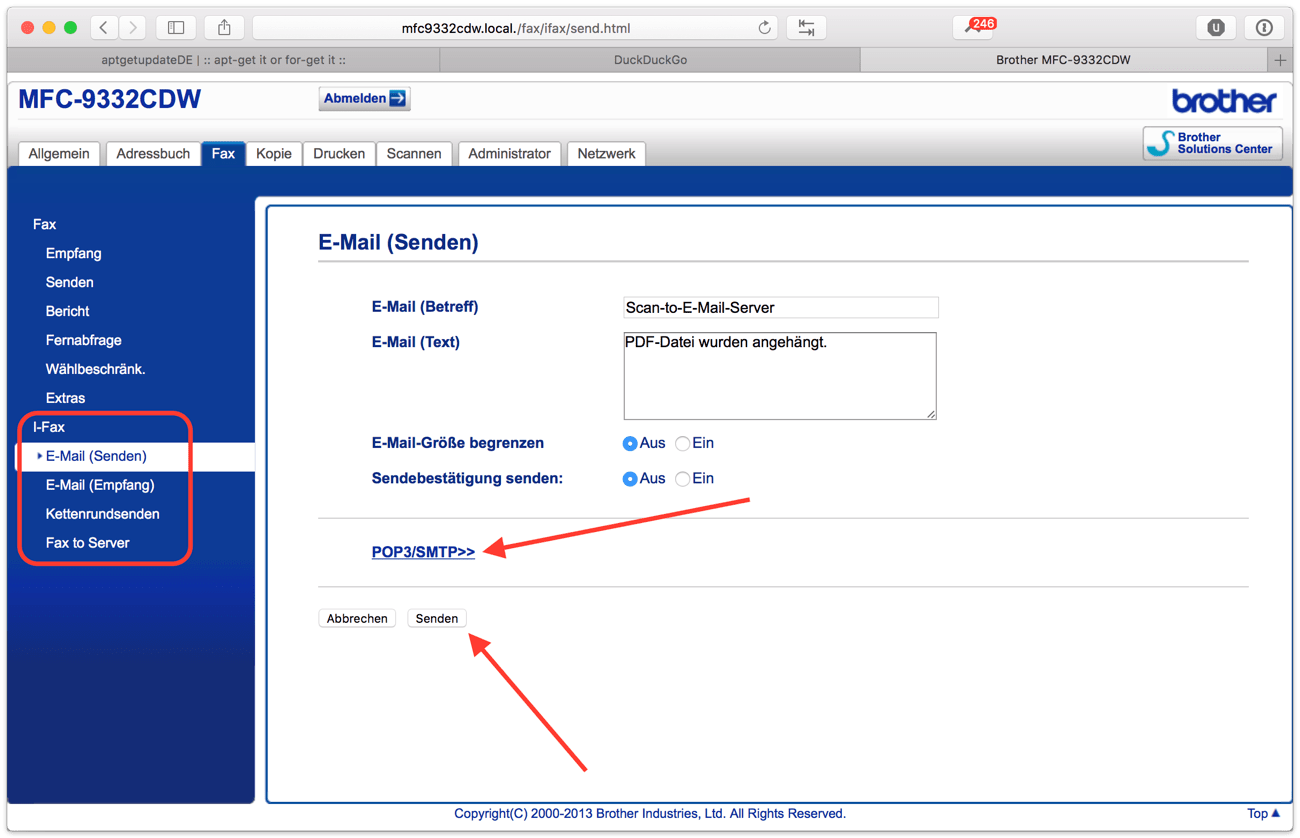The height and width of the screenshot is (838, 1300).
Task: Open the Netzwerk tab
Action: click(606, 154)
